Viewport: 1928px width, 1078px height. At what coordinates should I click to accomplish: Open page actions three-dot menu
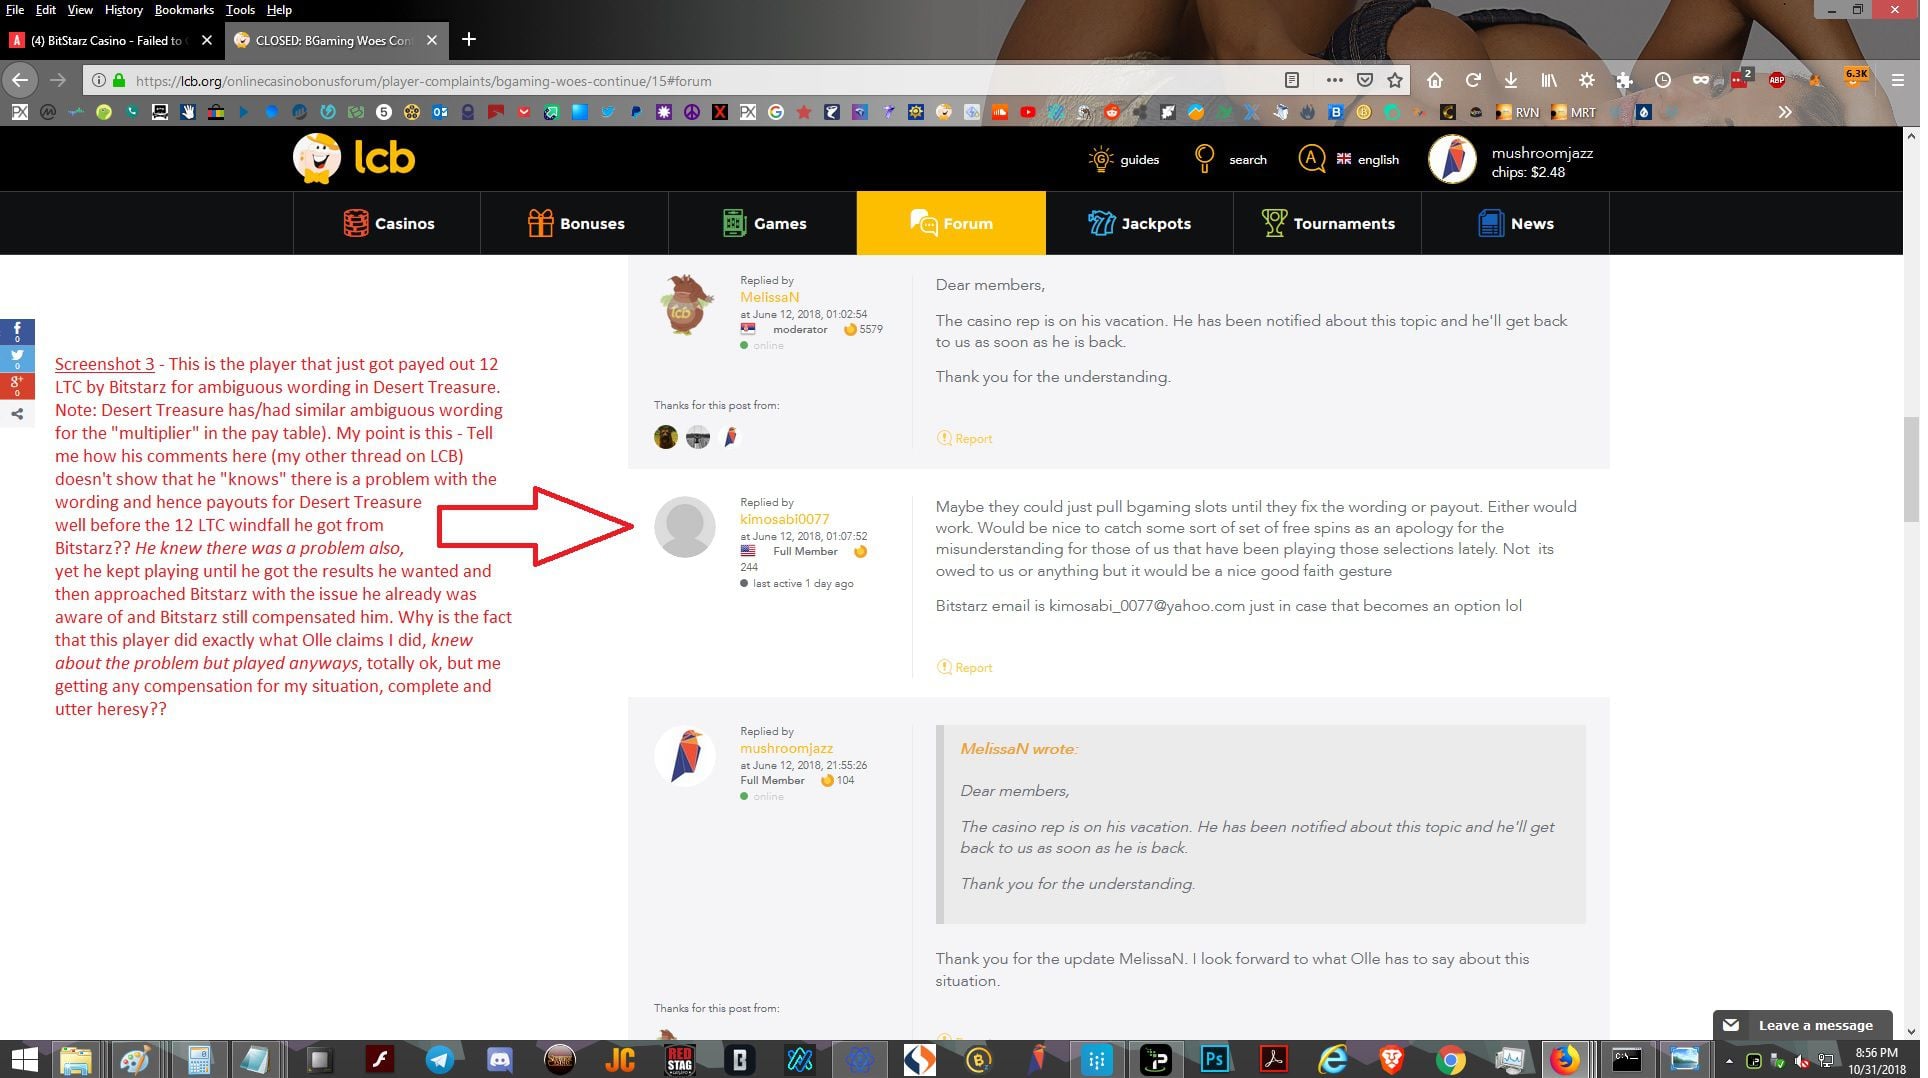(x=1334, y=80)
